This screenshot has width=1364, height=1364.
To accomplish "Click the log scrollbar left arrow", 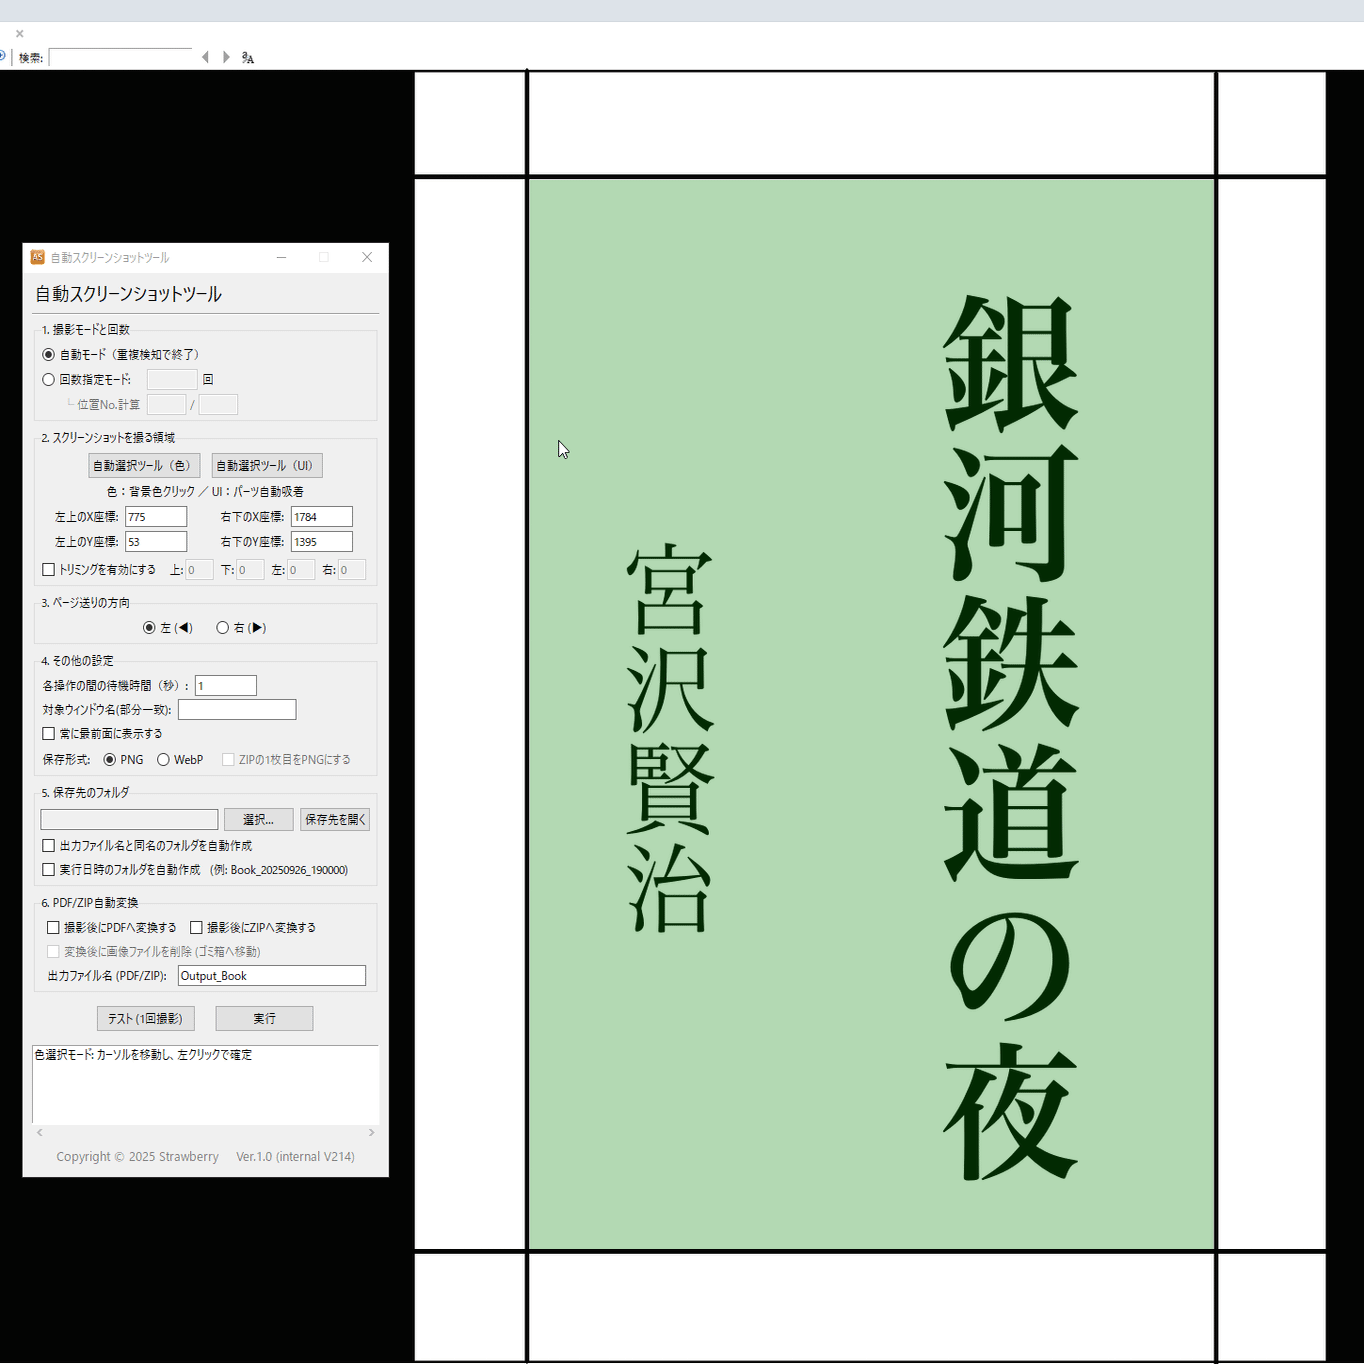I will click(x=40, y=1132).
